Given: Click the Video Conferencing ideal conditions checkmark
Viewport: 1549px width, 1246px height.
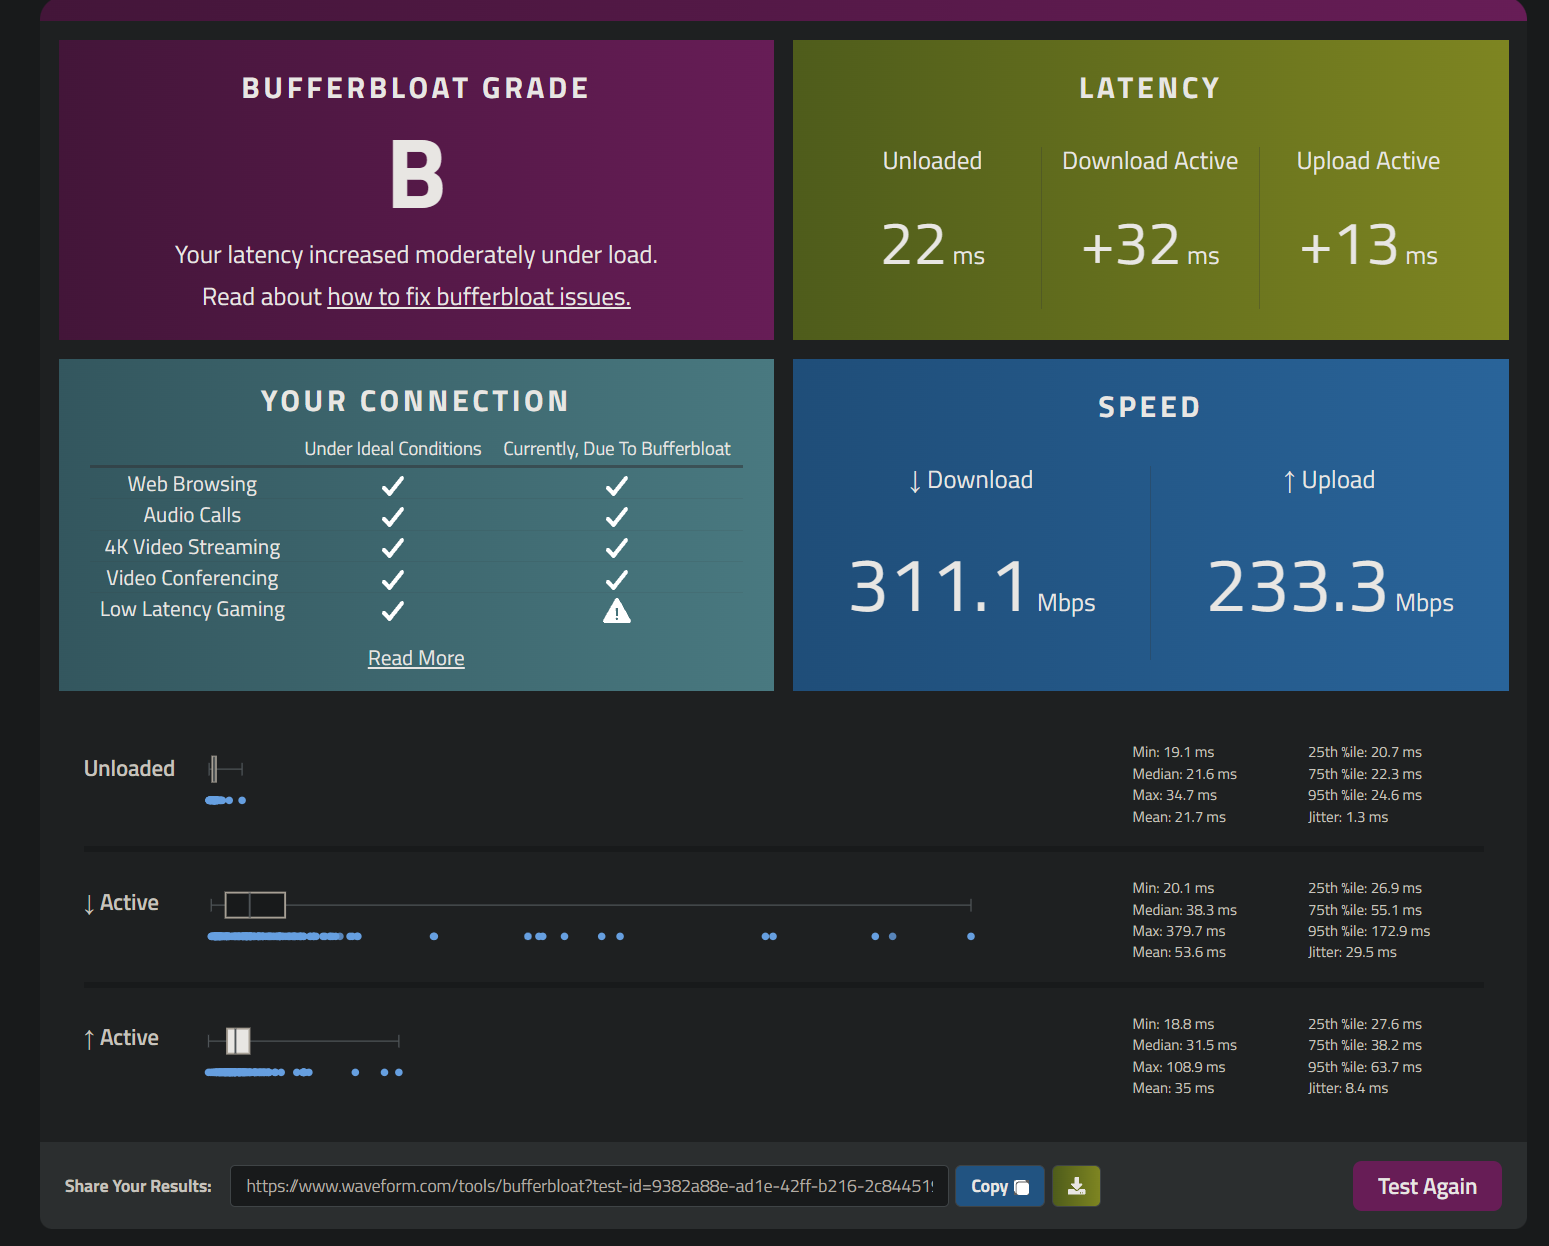Looking at the screenshot, I should [393, 580].
